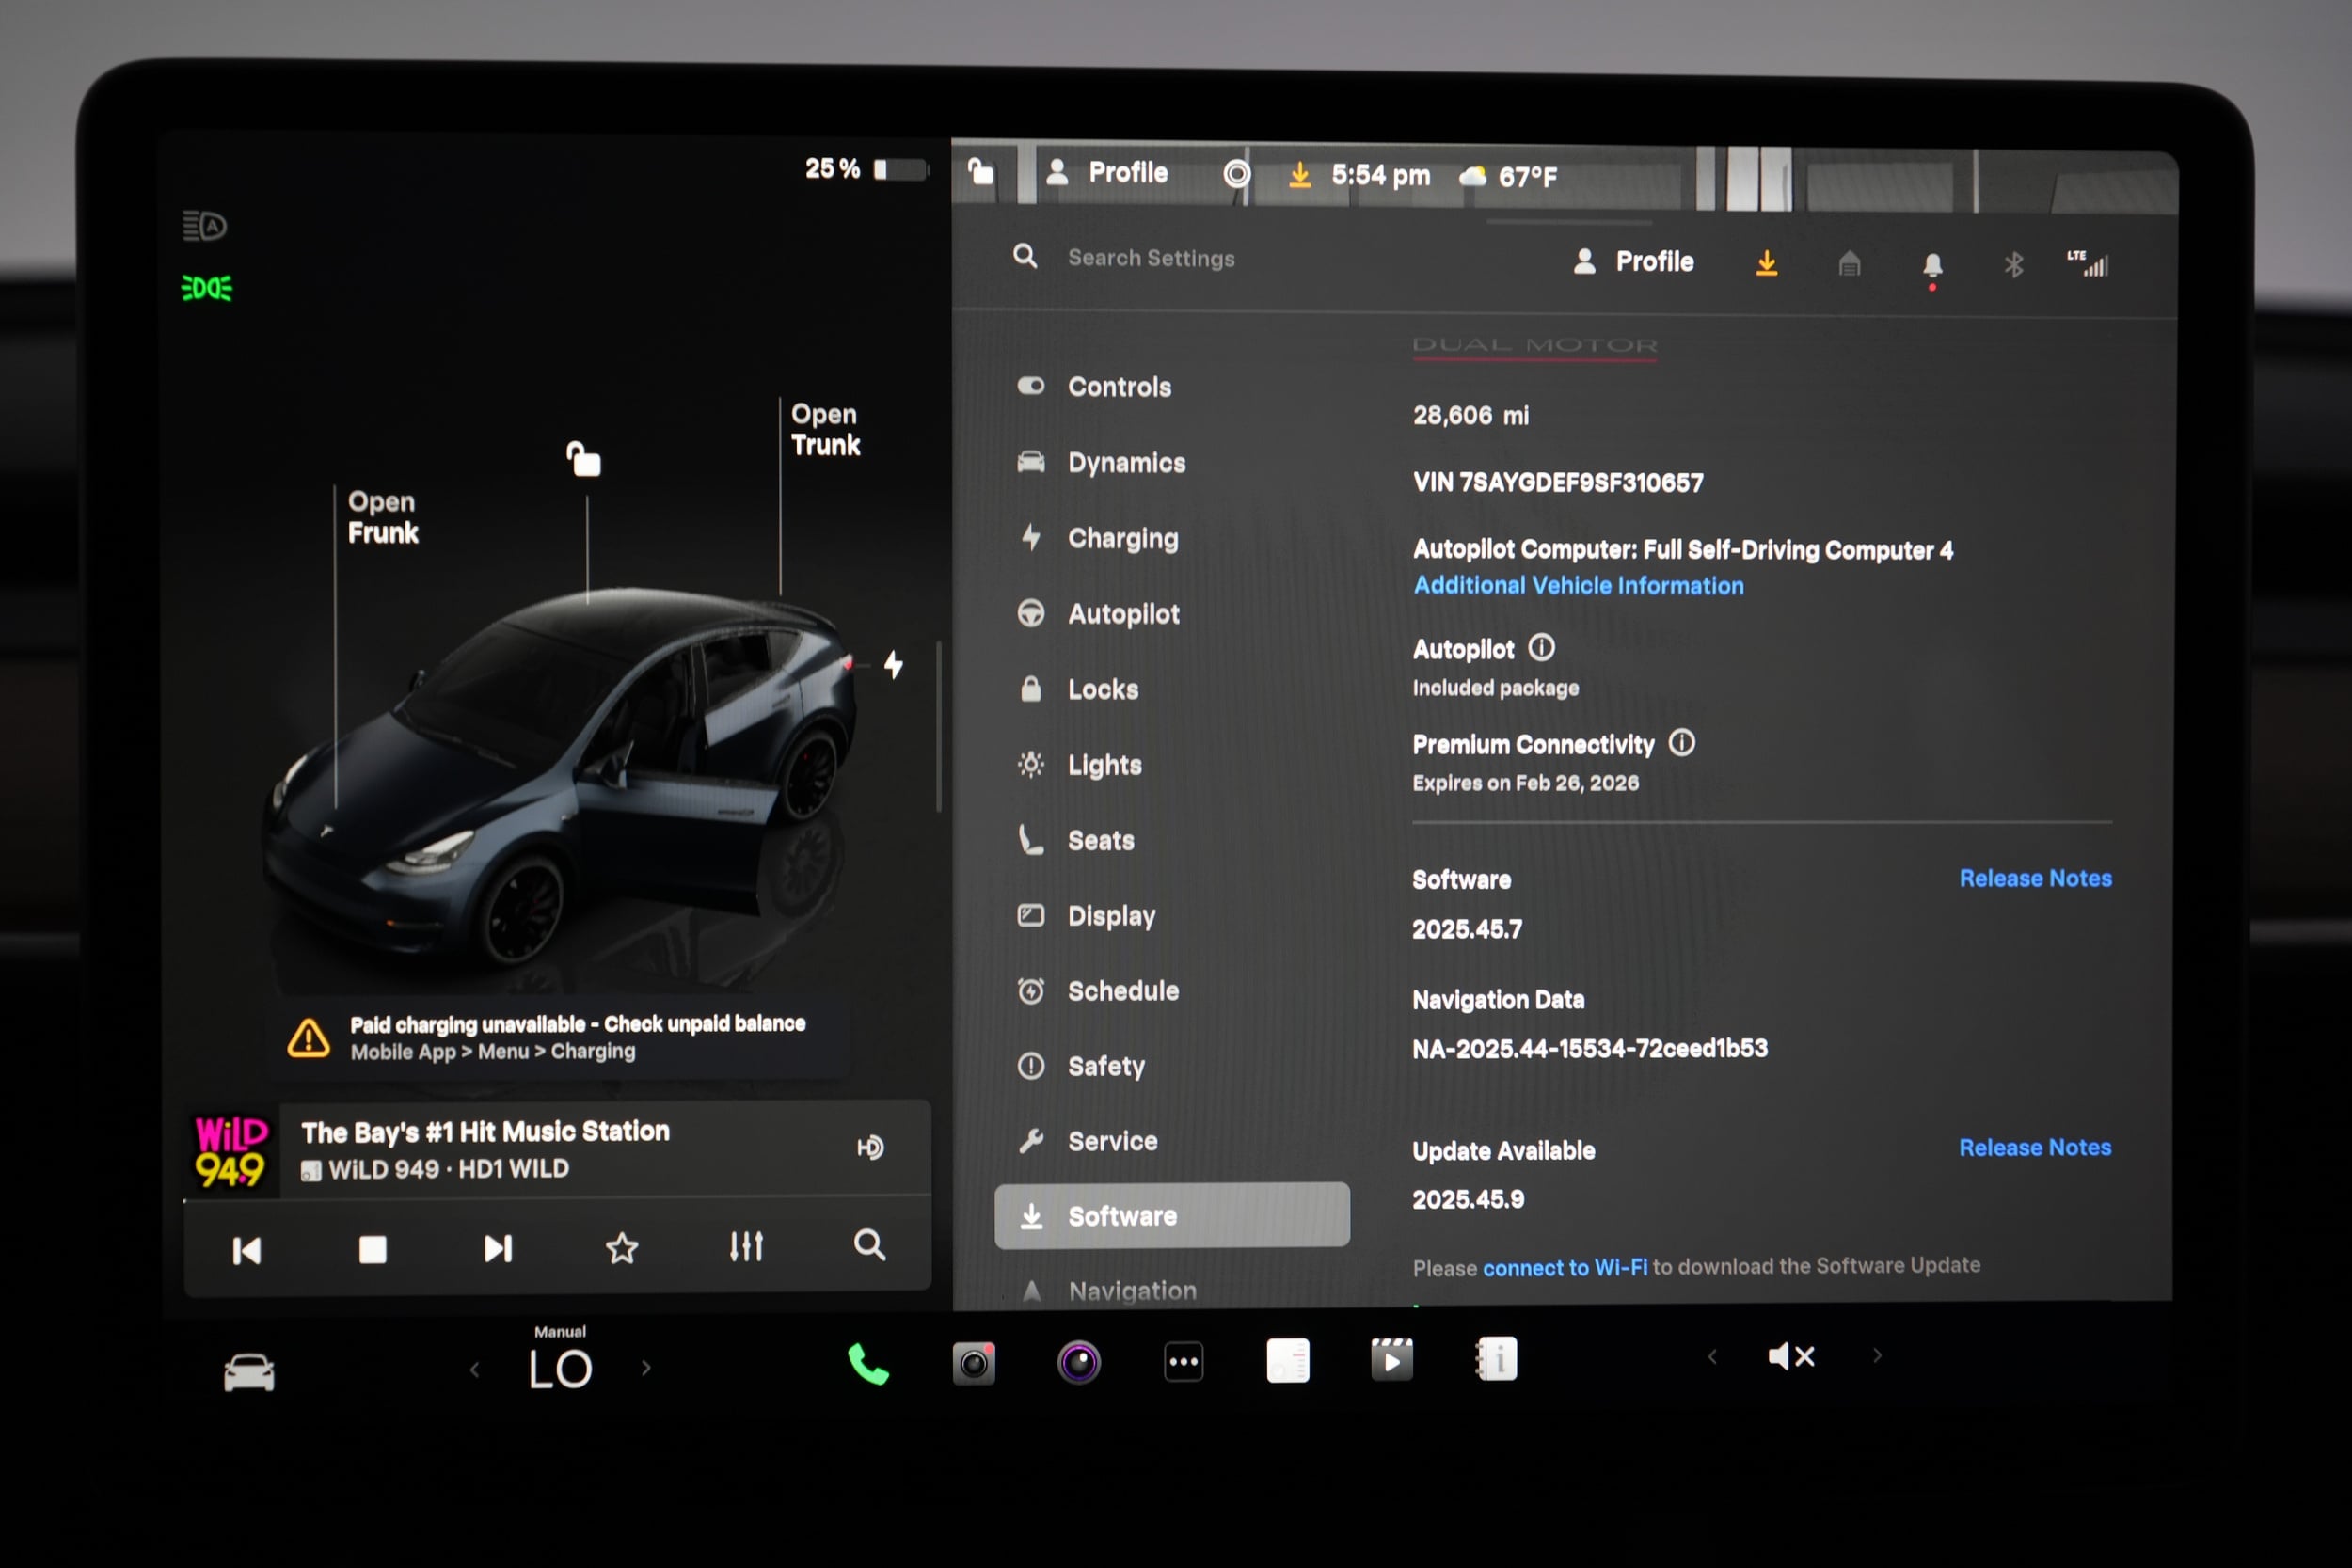
Task: Click the Search Settings input field
Action: (x=1150, y=257)
